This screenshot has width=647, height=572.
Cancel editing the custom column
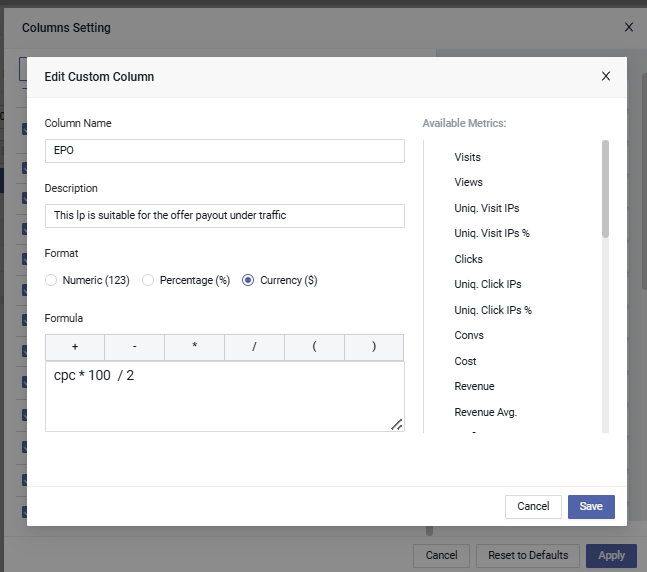click(533, 507)
